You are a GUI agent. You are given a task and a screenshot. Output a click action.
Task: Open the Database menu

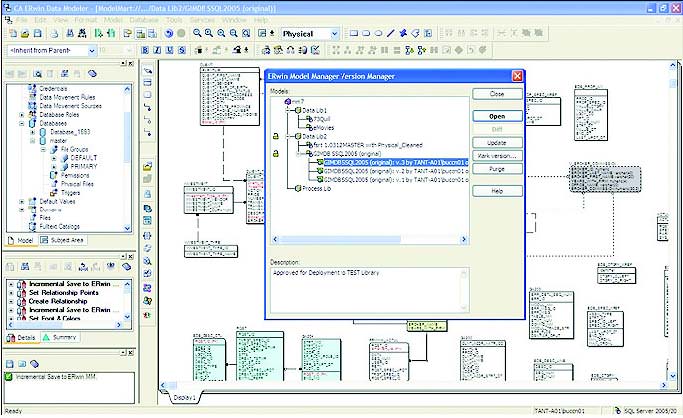(144, 20)
